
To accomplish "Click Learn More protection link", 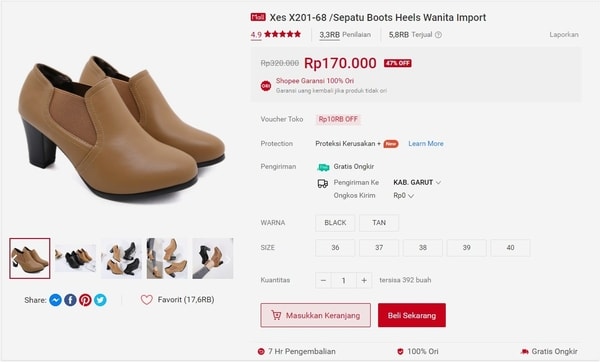I will 426,143.
